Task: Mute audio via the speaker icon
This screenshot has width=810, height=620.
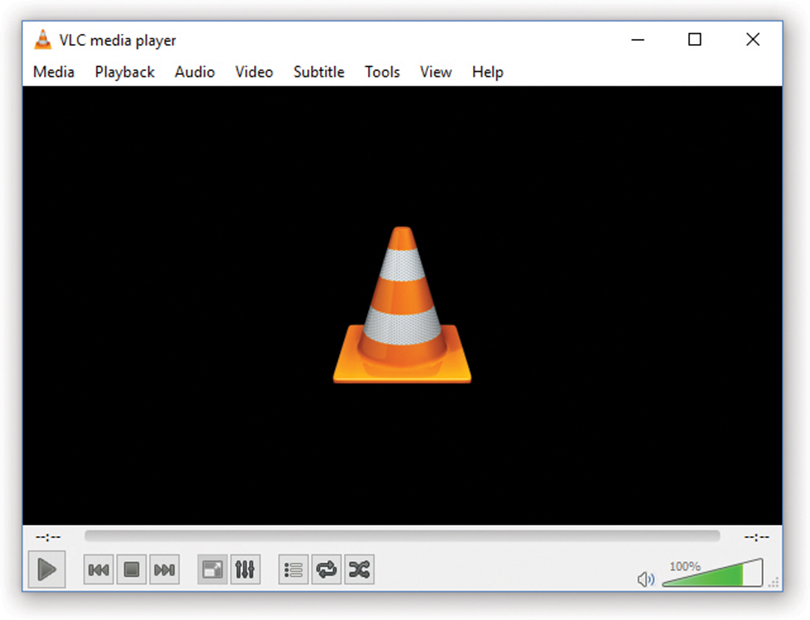Action: pos(646,579)
